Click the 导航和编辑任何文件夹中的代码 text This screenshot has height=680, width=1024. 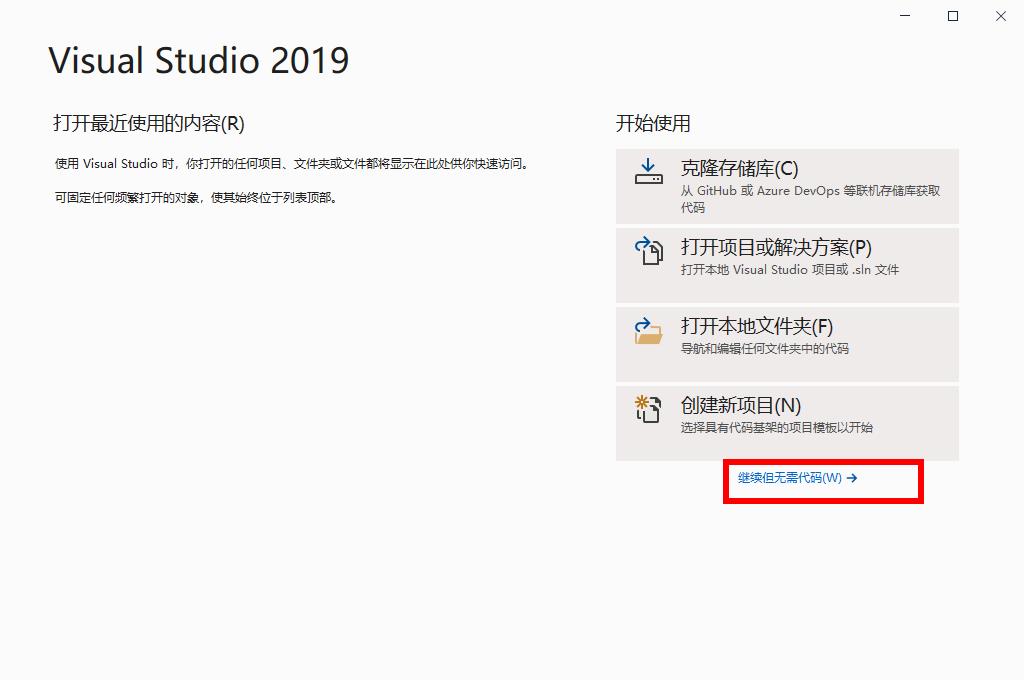pos(765,349)
